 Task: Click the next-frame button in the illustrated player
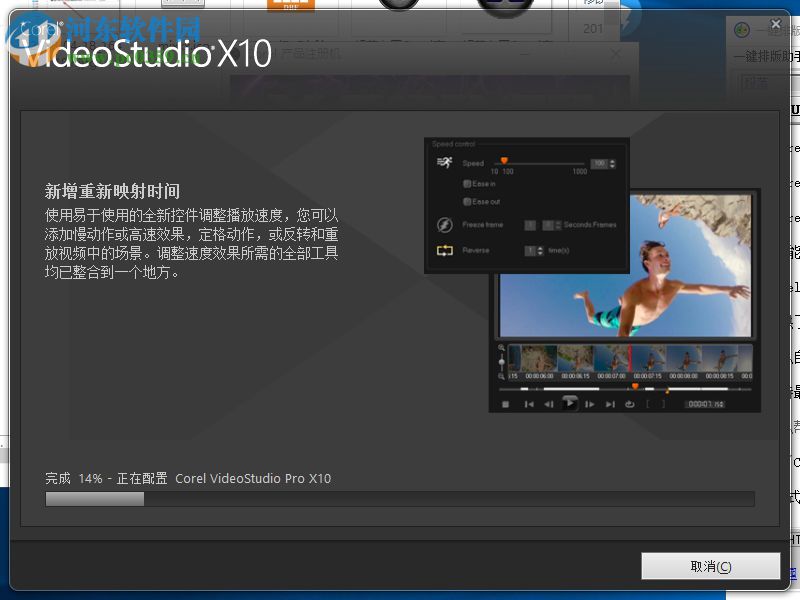point(590,404)
